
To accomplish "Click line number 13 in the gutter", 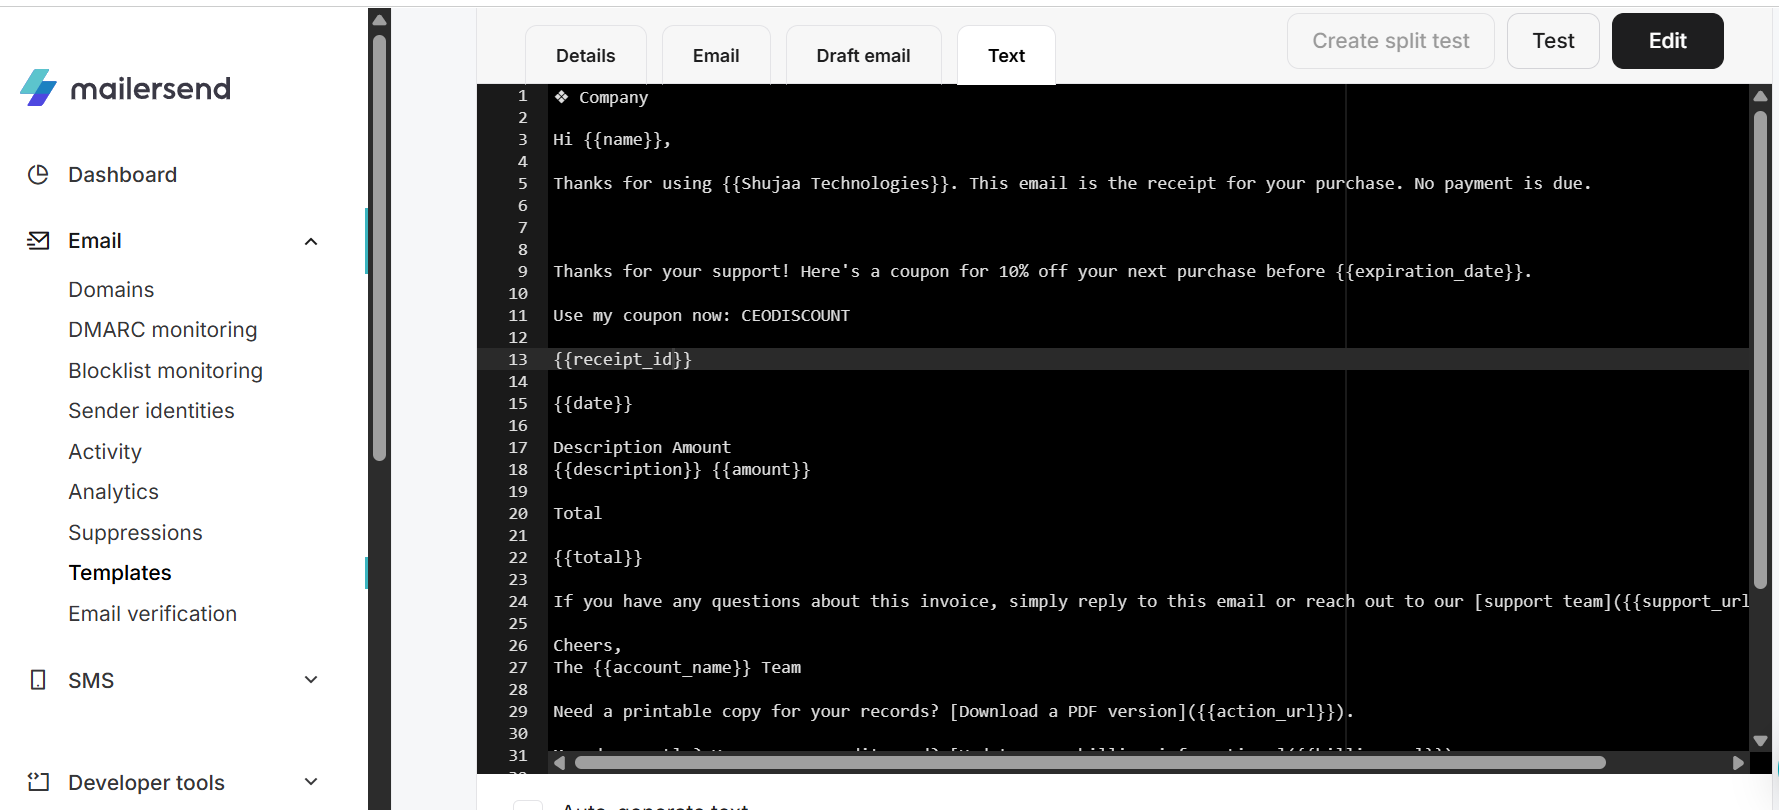I will pos(518,359).
